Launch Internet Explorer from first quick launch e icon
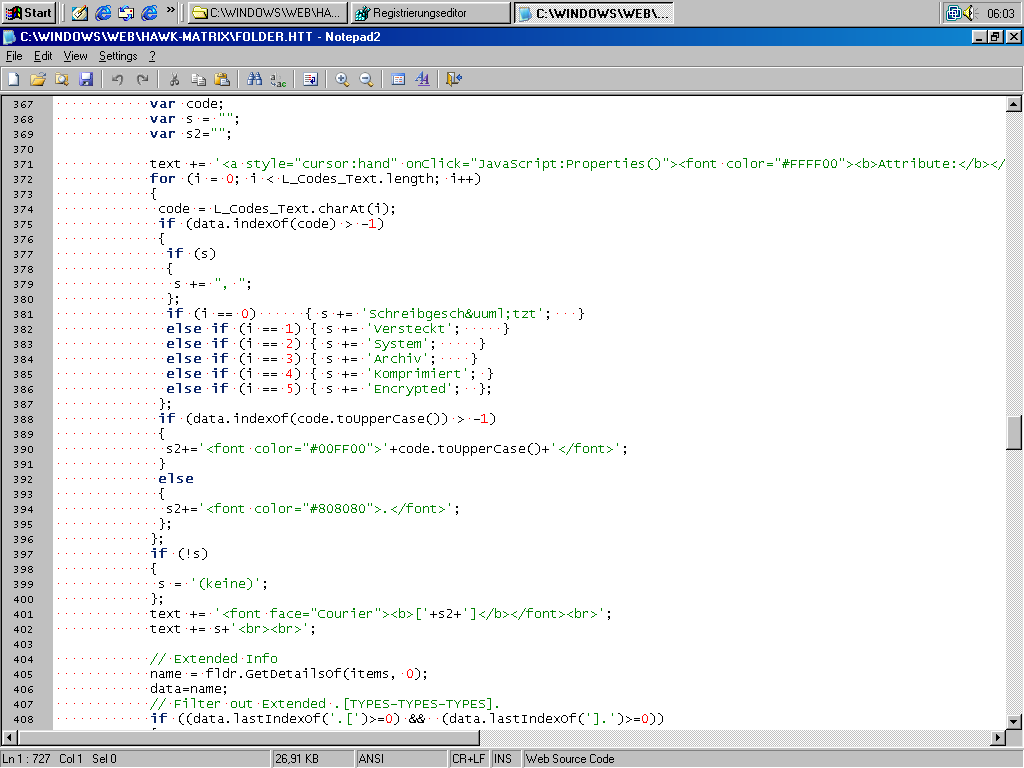 pos(103,12)
